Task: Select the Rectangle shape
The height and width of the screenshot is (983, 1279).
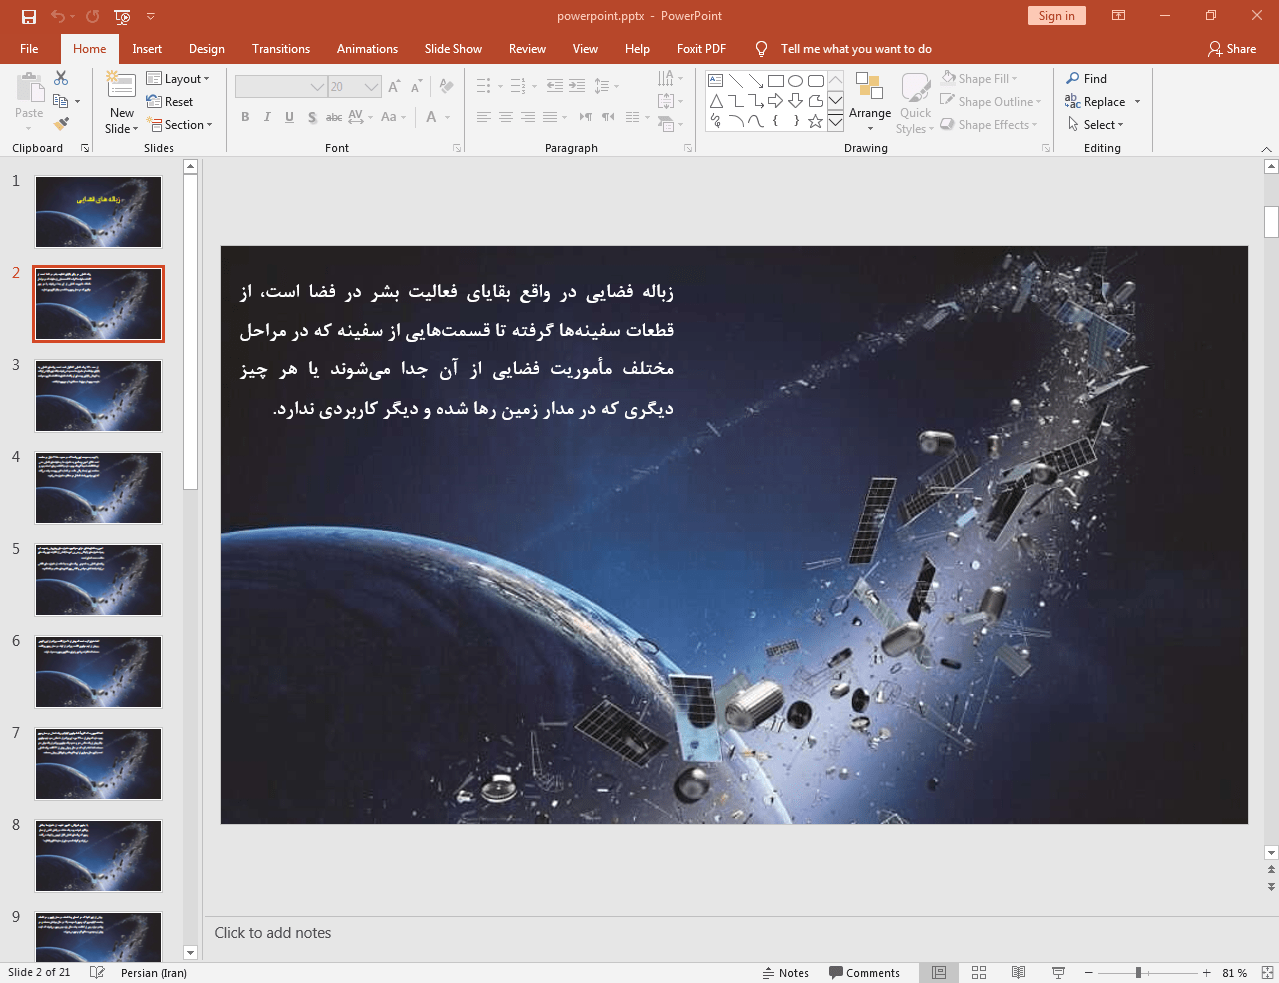Action: click(x=776, y=80)
